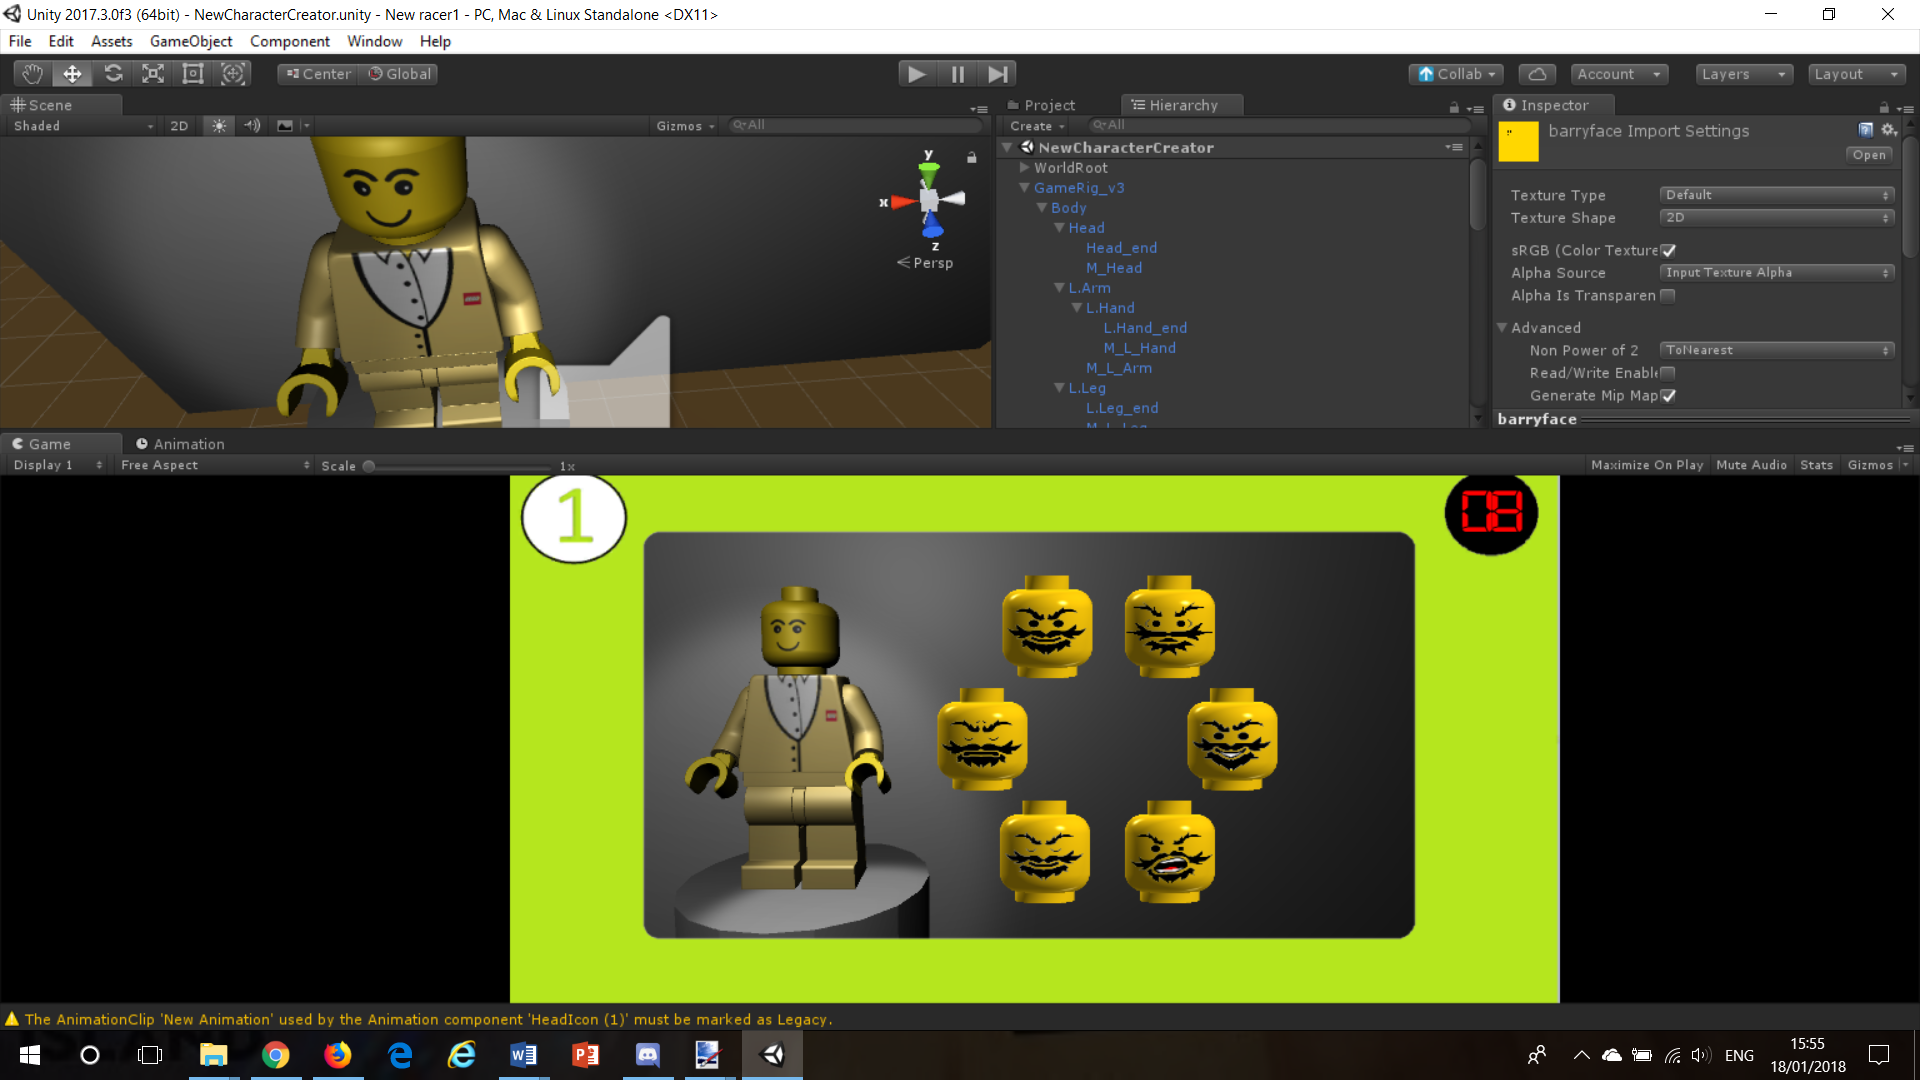This screenshot has height=1080, width=1920.
Task: Open Firefox from the taskbar
Action: (x=337, y=1055)
